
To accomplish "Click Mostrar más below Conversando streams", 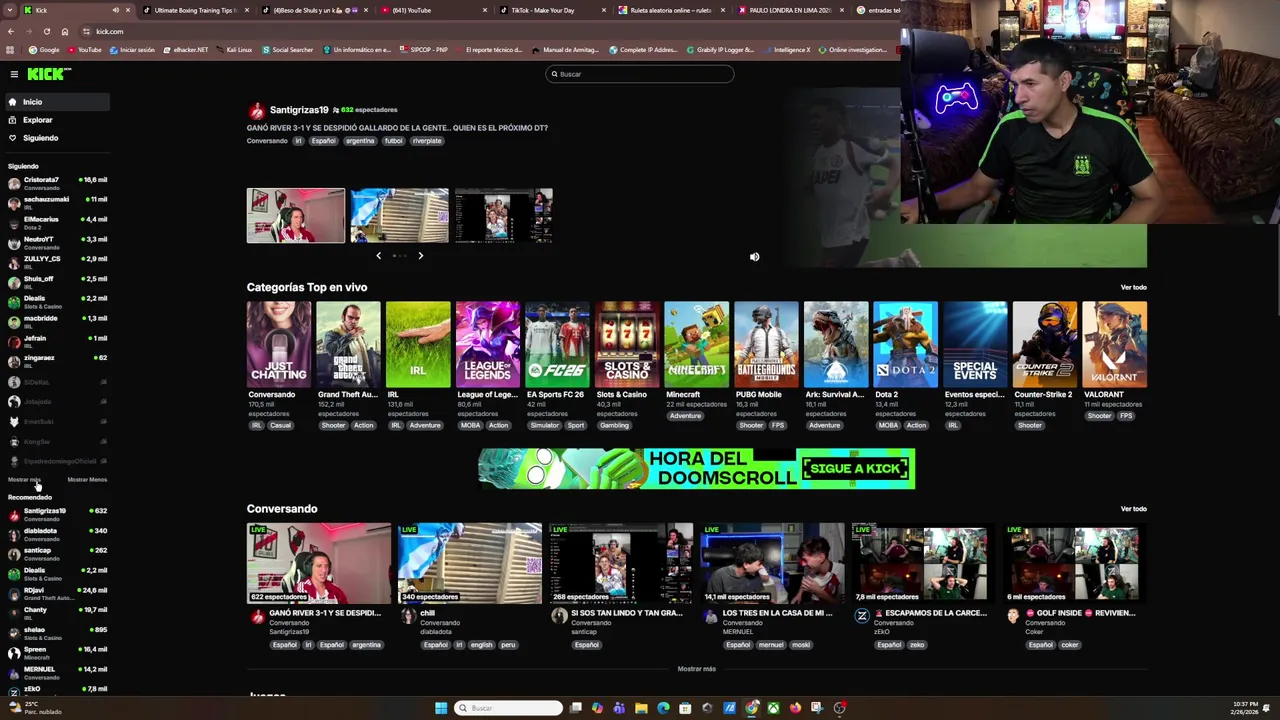I will pos(696,669).
